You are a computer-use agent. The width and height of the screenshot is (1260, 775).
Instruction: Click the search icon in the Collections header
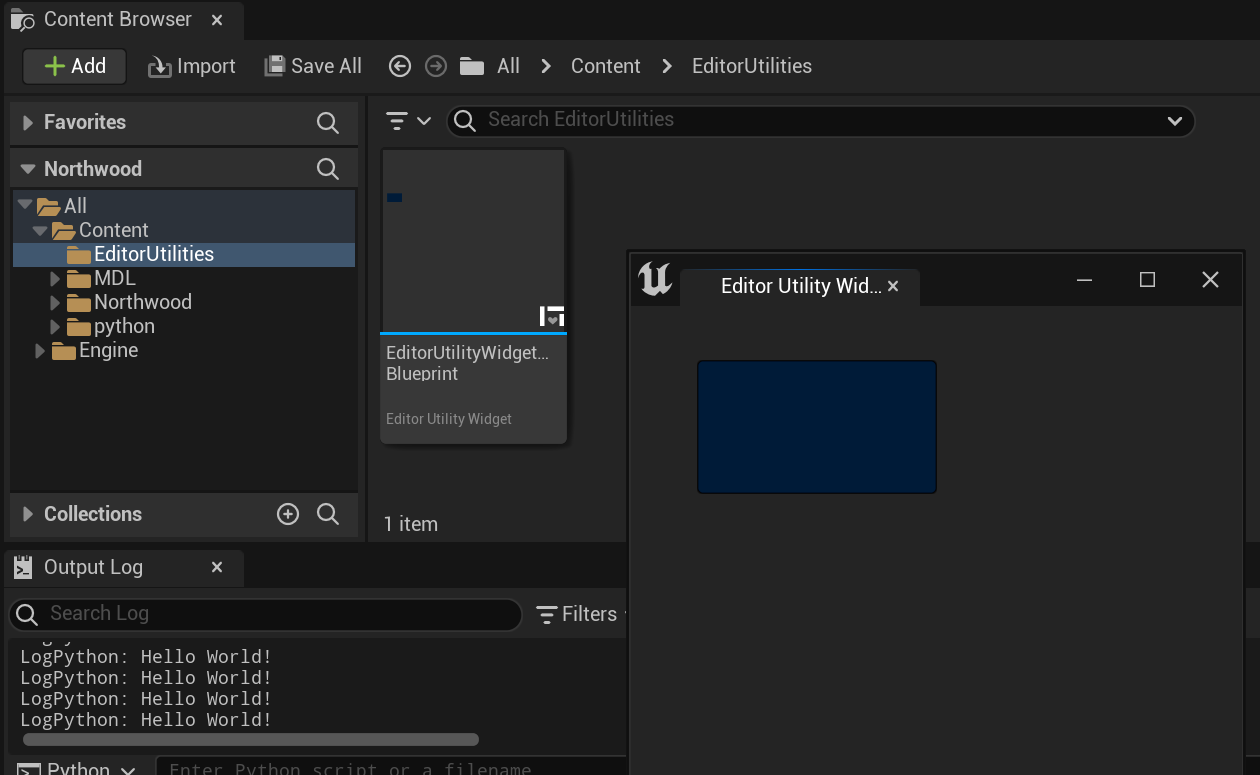[327, 514]
